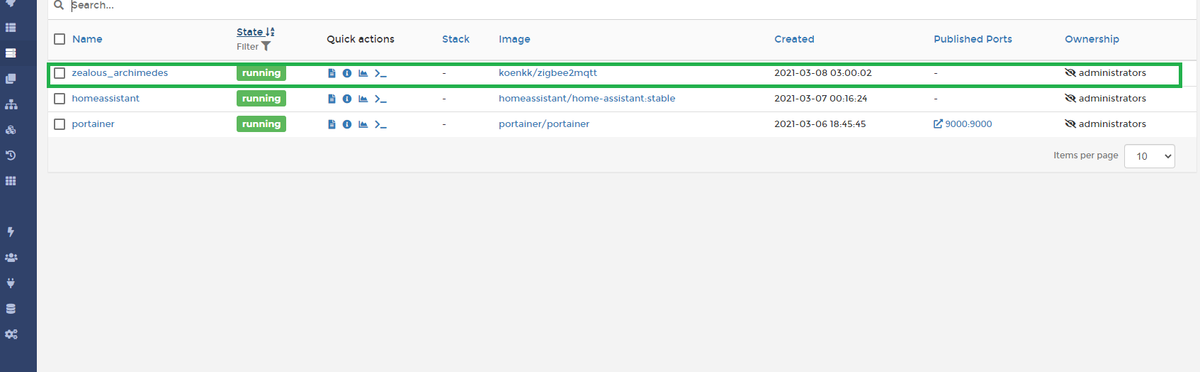Viewport: 1200px width, 372px height.
Task: Click running badge of portainer row
Action: 261,124
